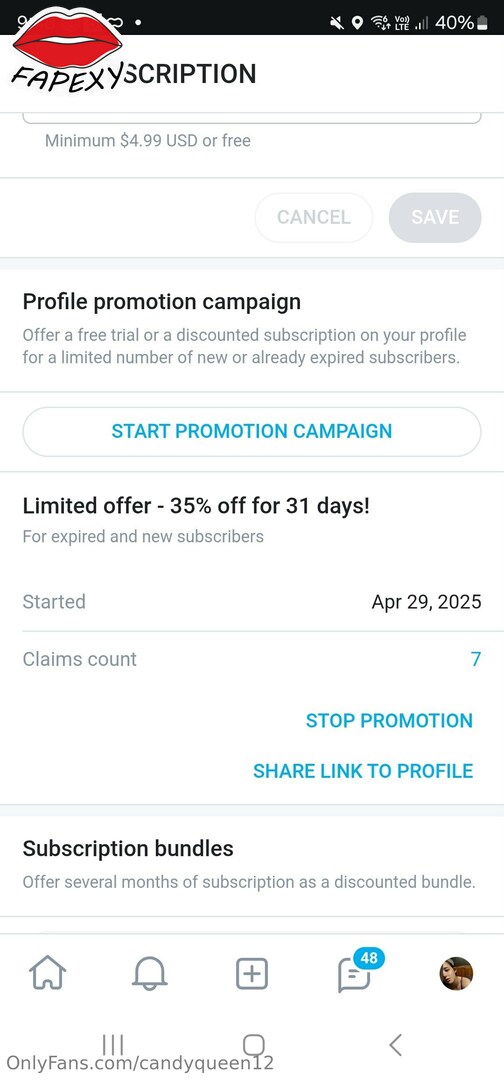Tap the muted sound status icon
This screenshot has height=1080, width=504.
(337, 23)
